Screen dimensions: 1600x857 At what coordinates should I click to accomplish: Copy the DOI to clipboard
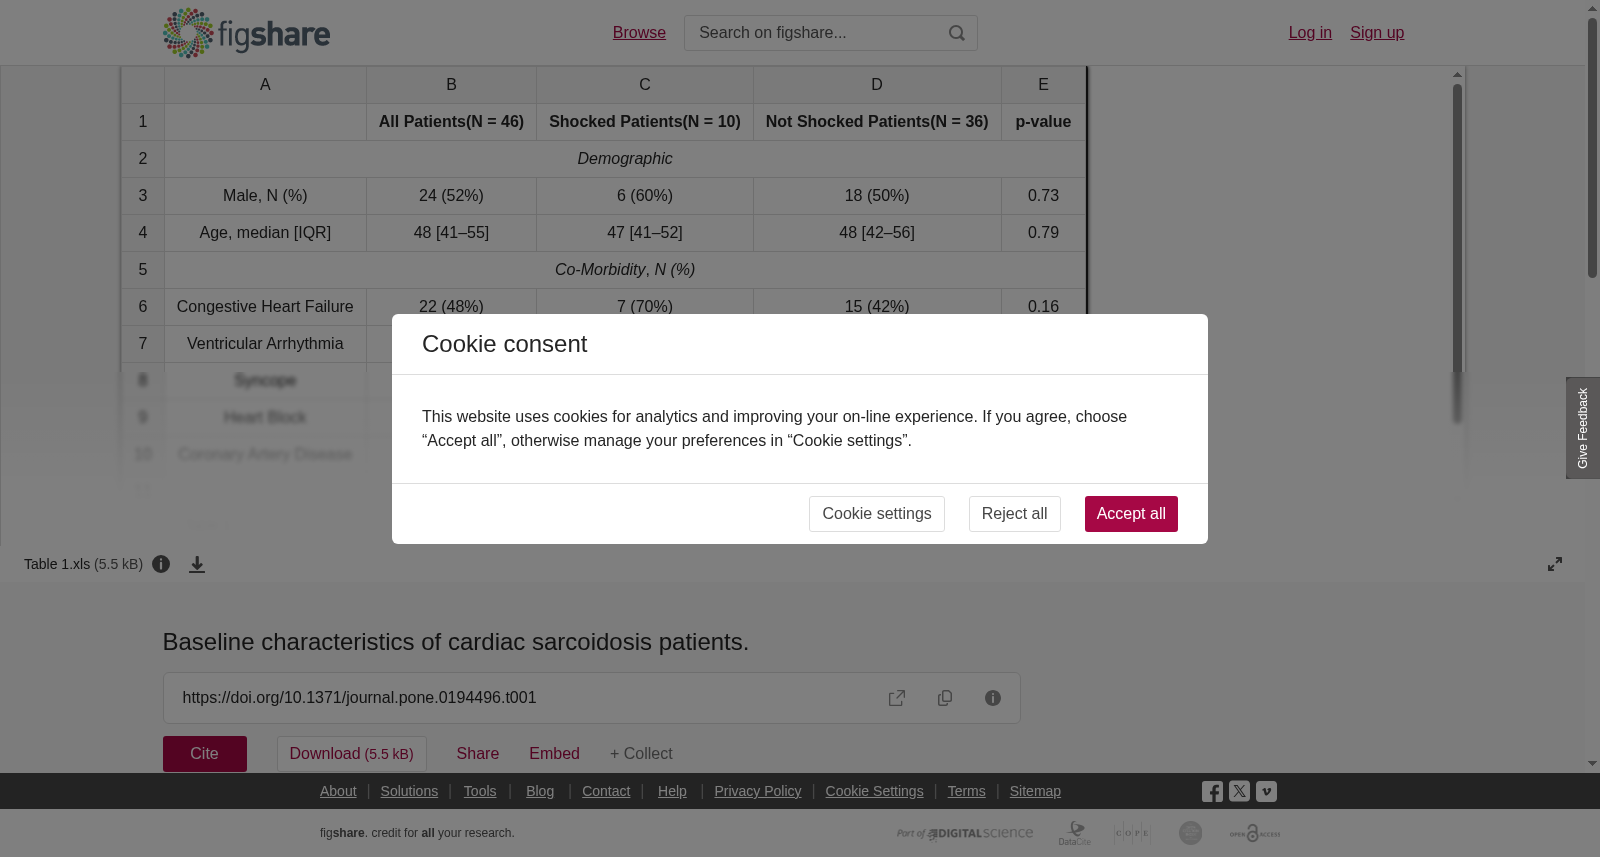point(945,698)
